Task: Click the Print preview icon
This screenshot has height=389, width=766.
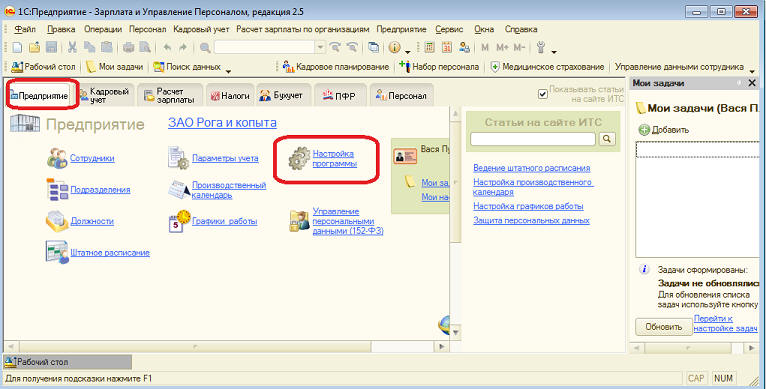Action: click(x=145, y=47)
